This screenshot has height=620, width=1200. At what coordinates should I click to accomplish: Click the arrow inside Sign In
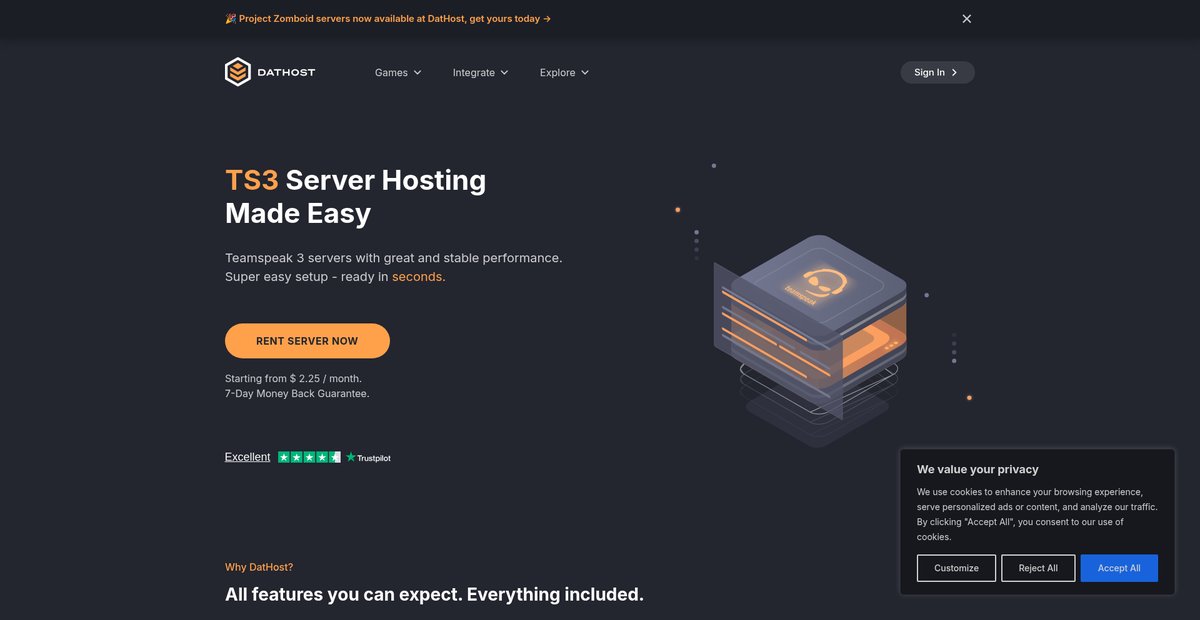coord(954,72)
